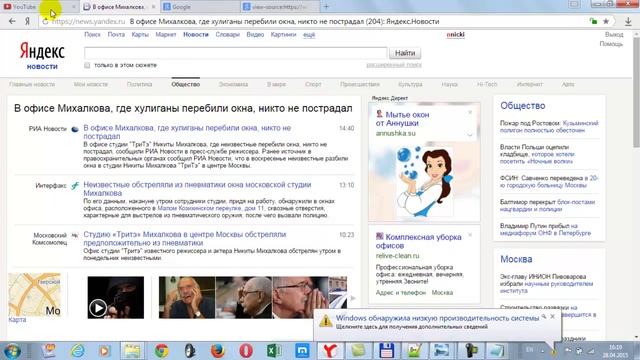Viewport: 640px width, 360px height.
Task: Open the 'ФСИН: Савченко переведена' sidebar story
Action: [x=549, y=182]
